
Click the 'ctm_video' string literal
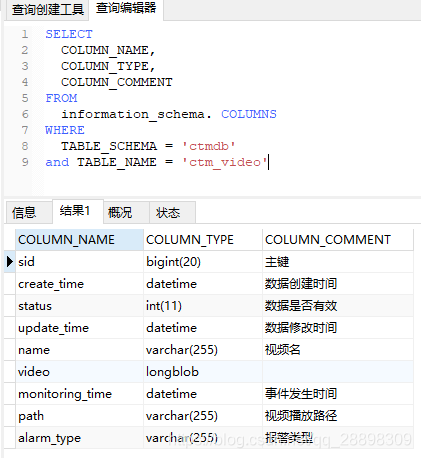pos(225,162)
